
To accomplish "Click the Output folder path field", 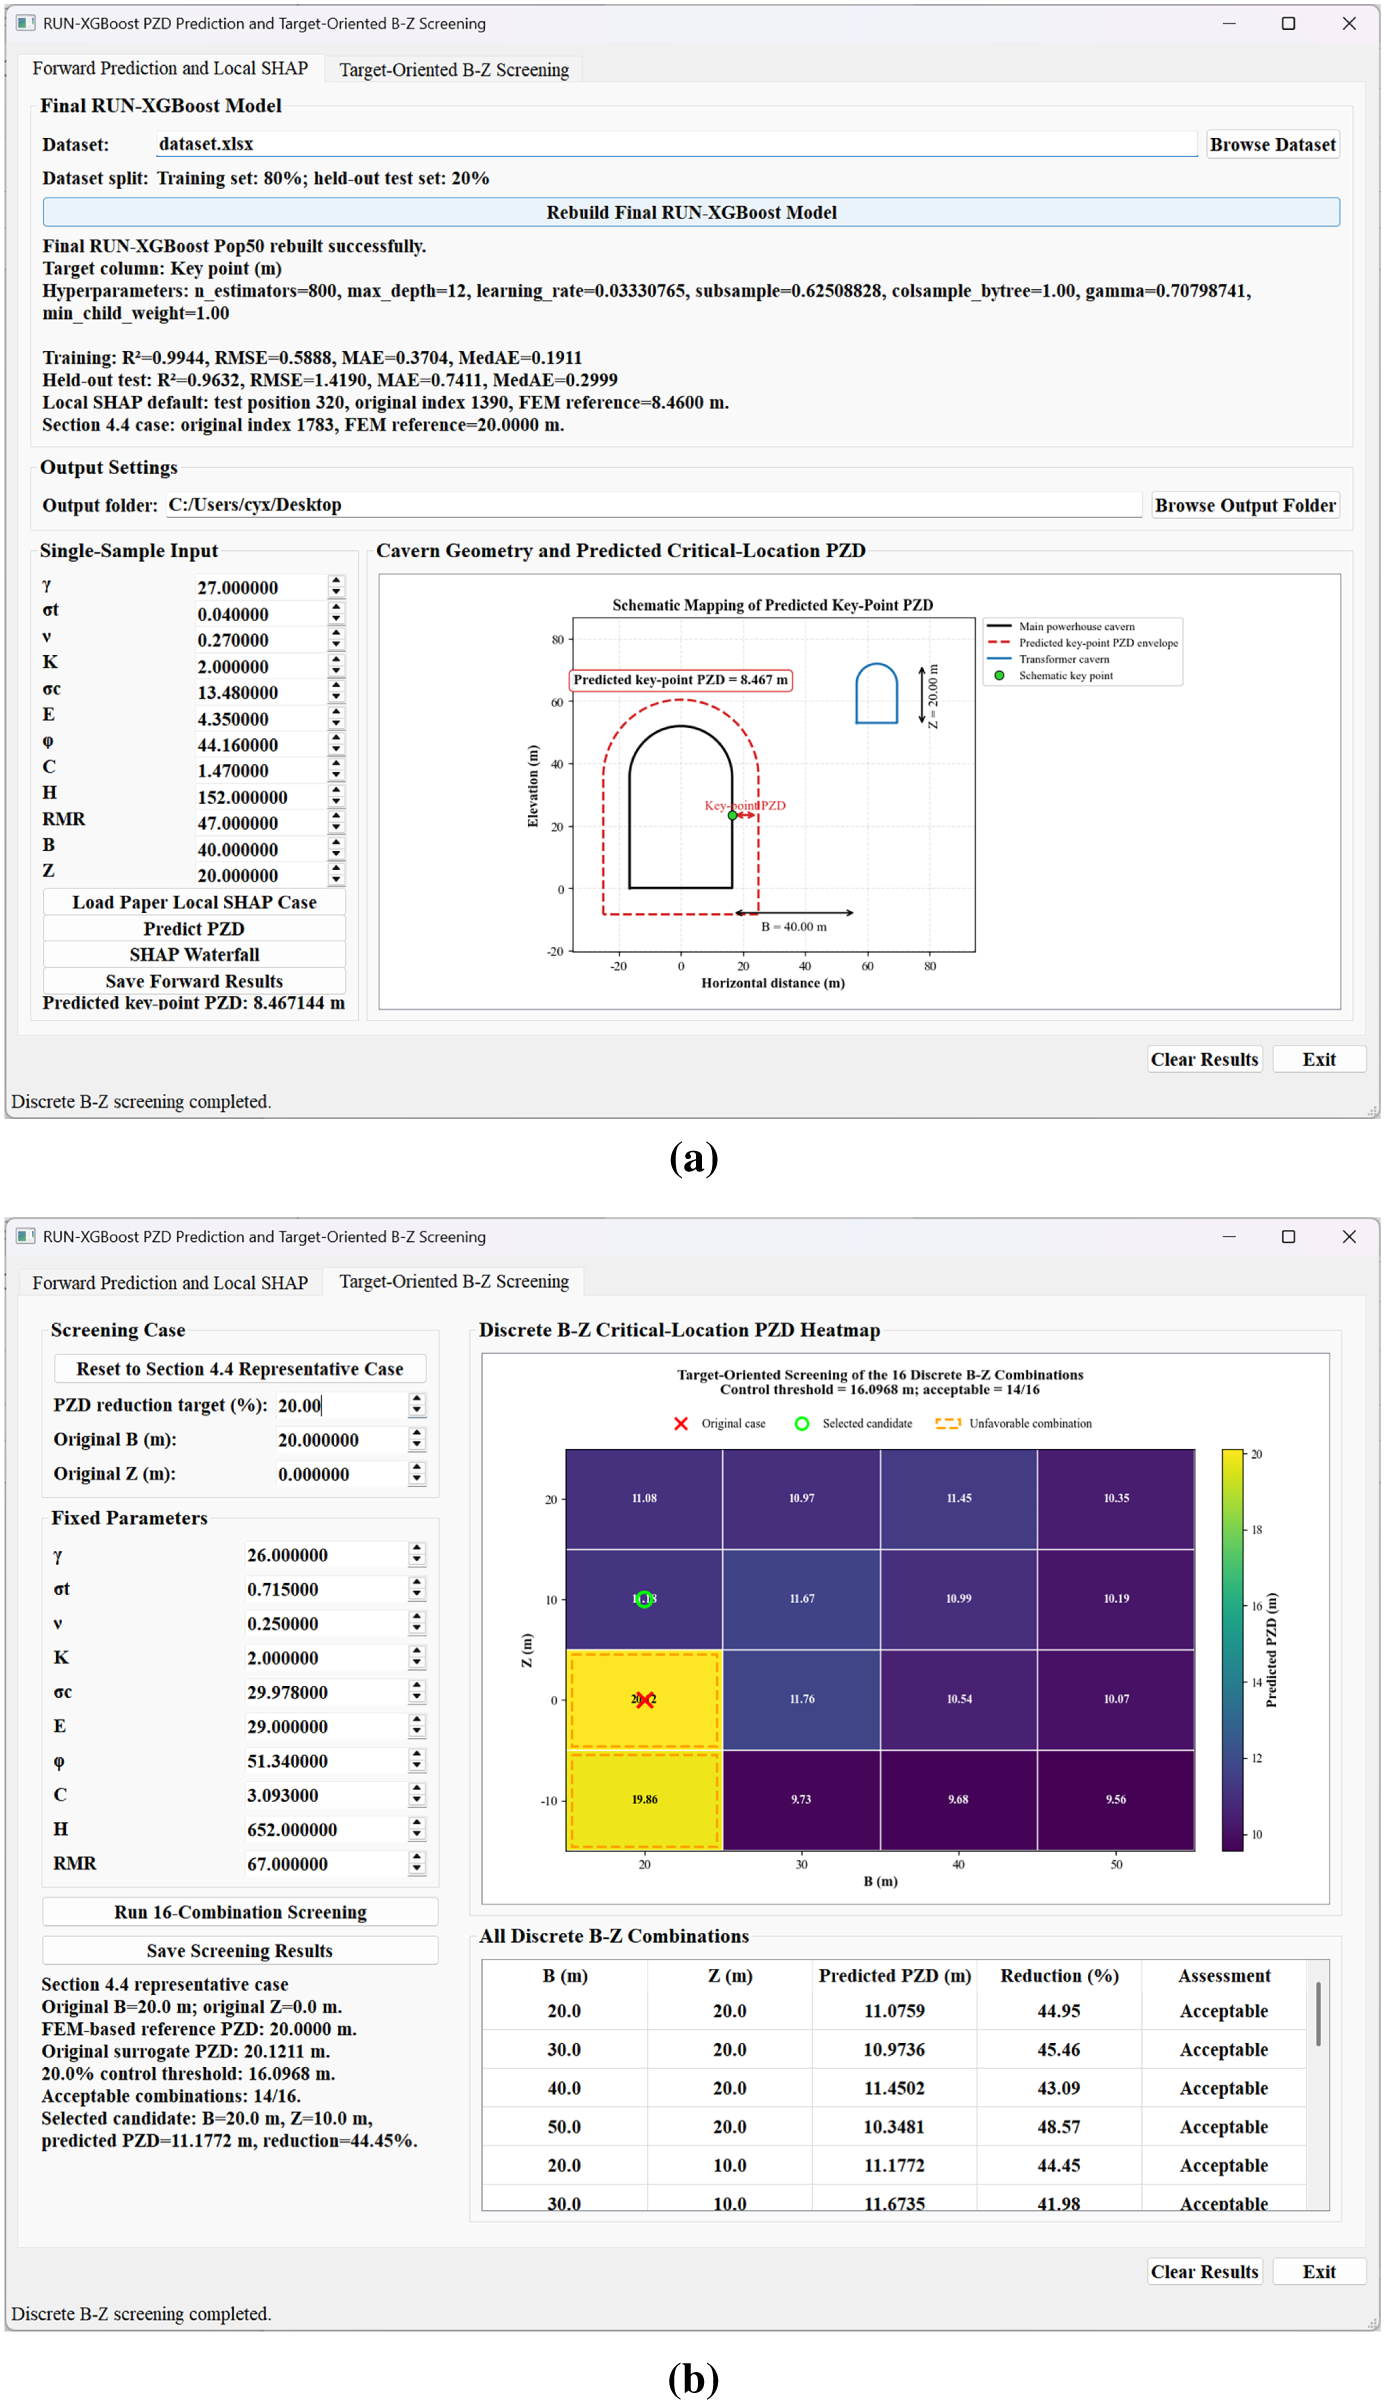I will 653,505.
